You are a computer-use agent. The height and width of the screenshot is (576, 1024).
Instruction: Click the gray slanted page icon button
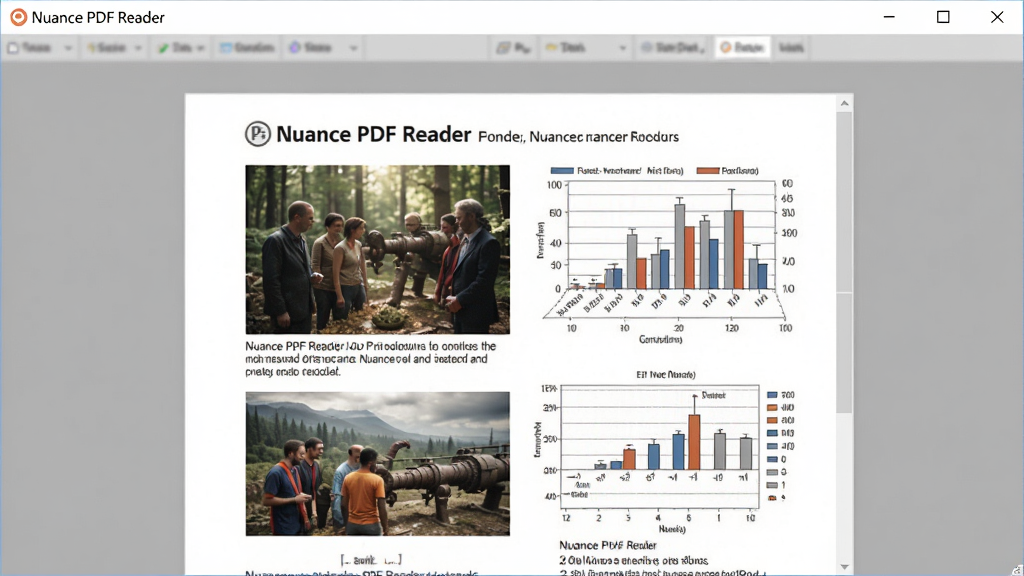513,48
